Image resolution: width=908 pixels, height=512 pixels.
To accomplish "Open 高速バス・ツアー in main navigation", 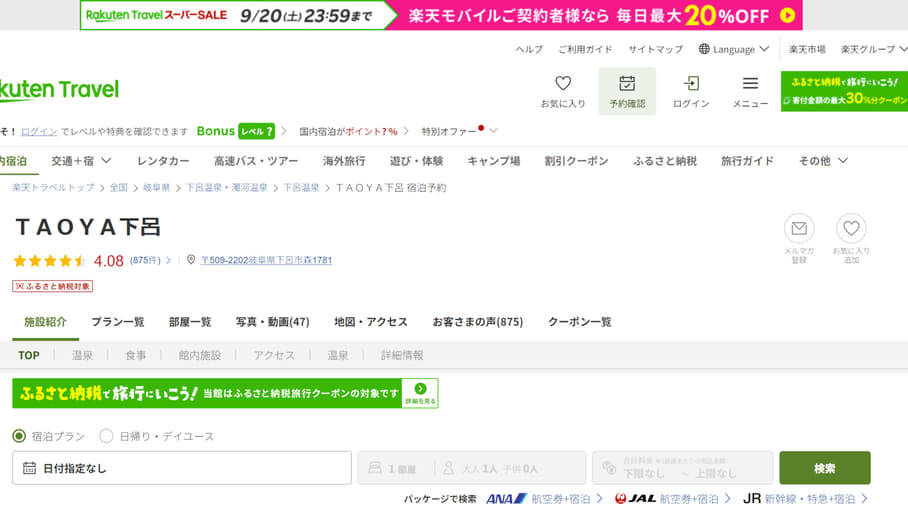I will (256, 161).
